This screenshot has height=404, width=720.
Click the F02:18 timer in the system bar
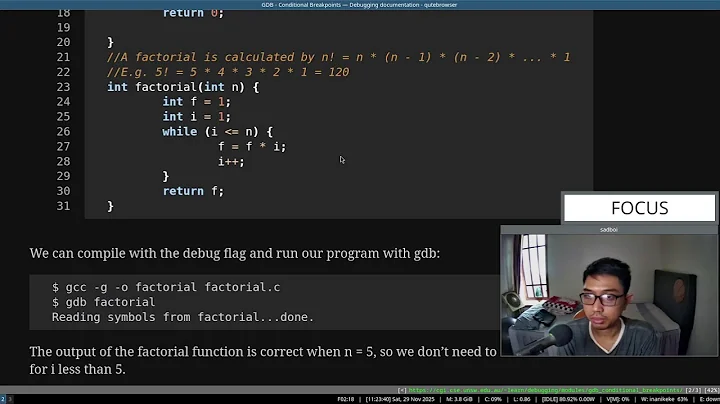pyautogui.click(x=346, y=399)
